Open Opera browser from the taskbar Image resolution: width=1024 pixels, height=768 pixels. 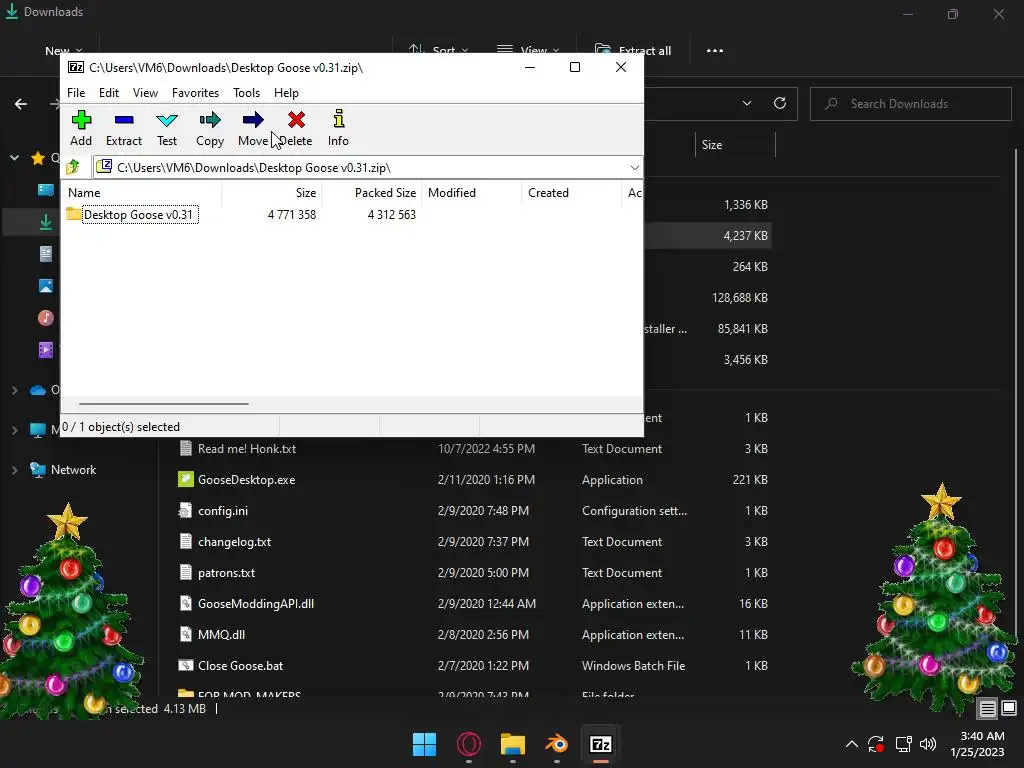469,744
